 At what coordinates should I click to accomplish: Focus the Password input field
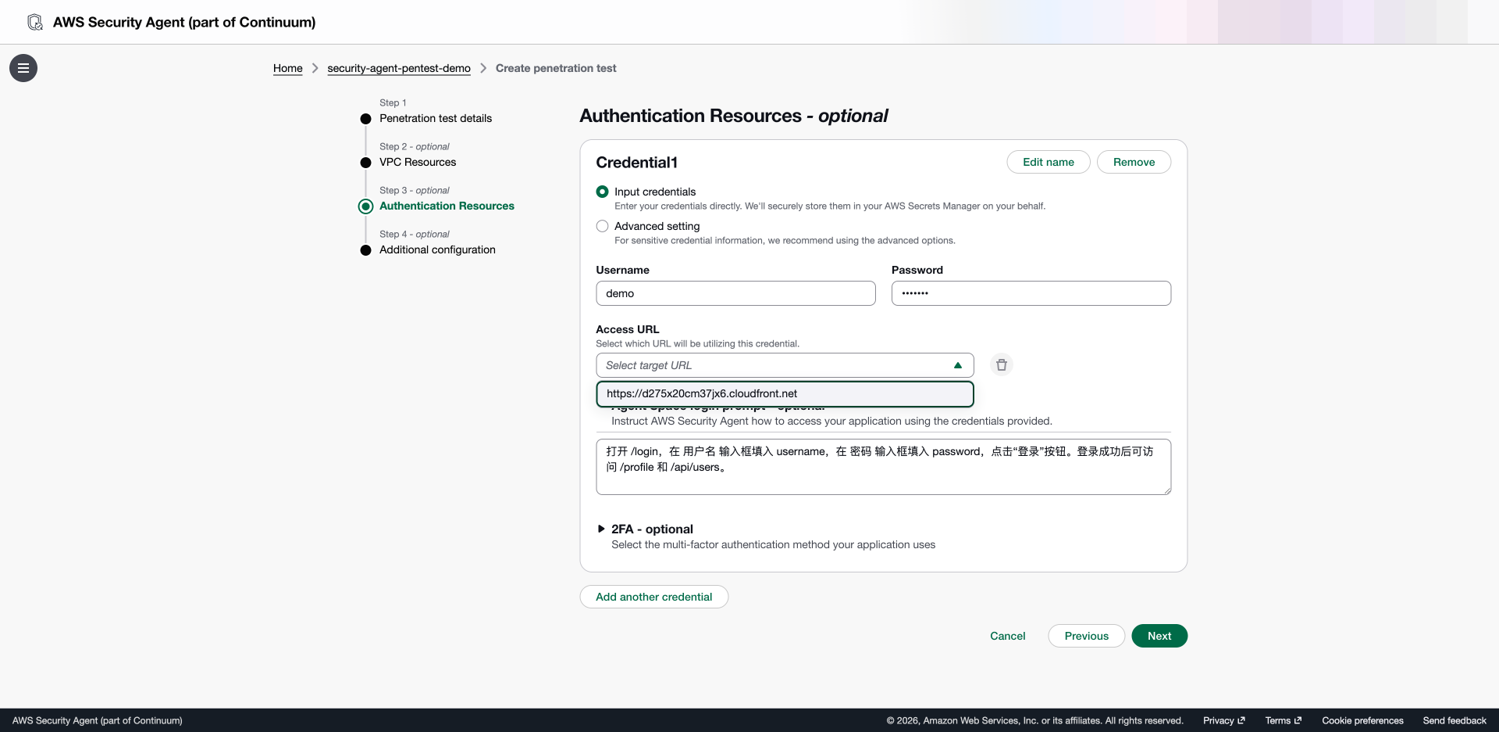1031,293
